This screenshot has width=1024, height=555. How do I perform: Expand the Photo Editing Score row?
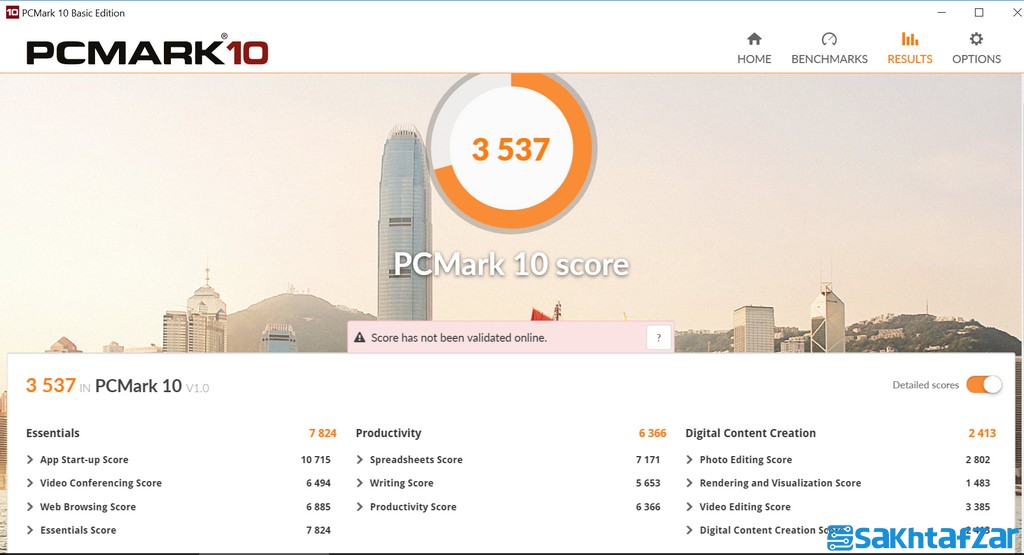point(690,460)
